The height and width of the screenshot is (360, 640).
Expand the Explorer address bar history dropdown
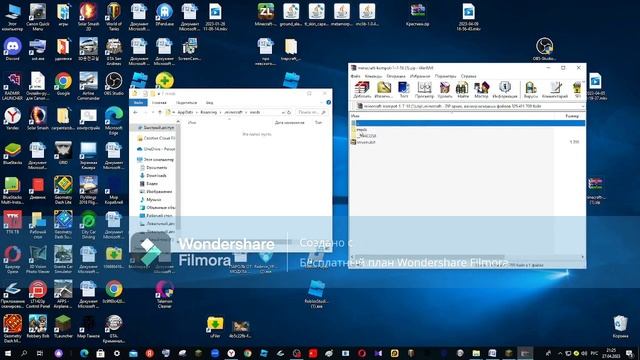click(283, 112)
